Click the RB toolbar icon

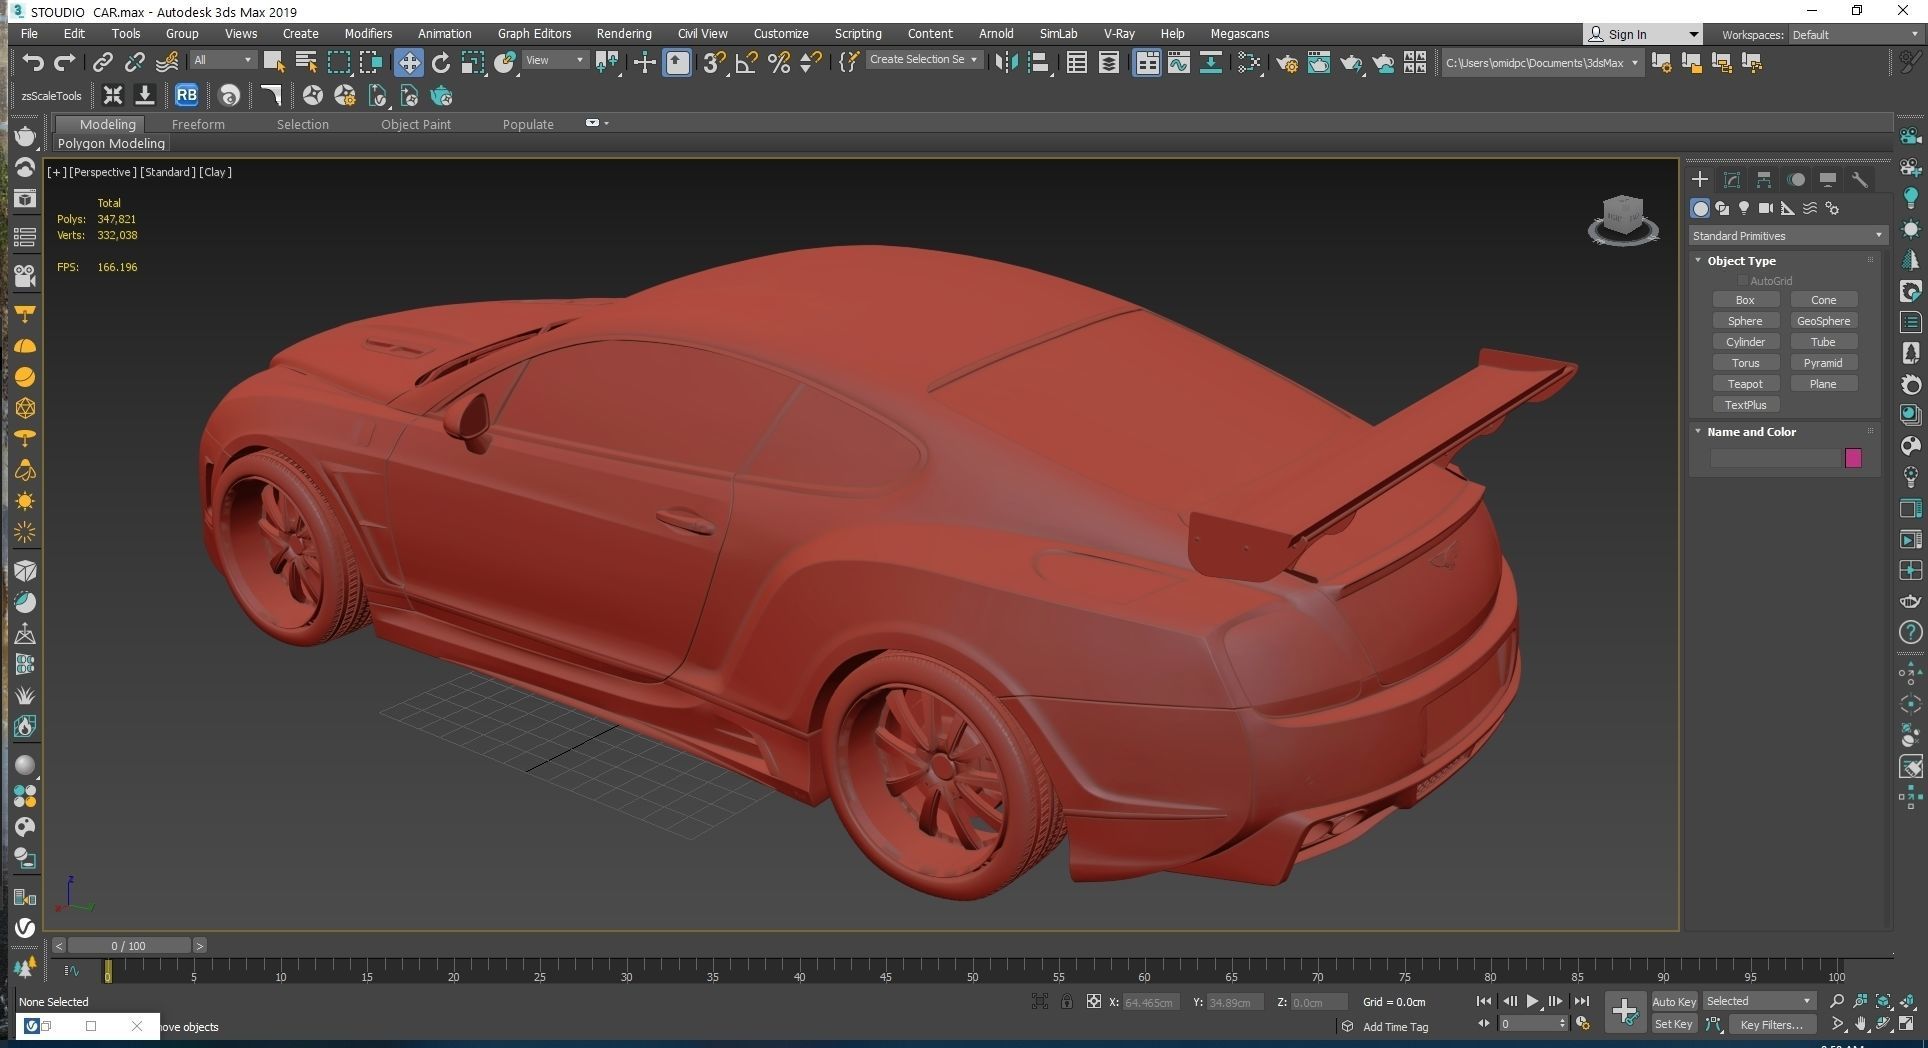[x=186, y=96]
